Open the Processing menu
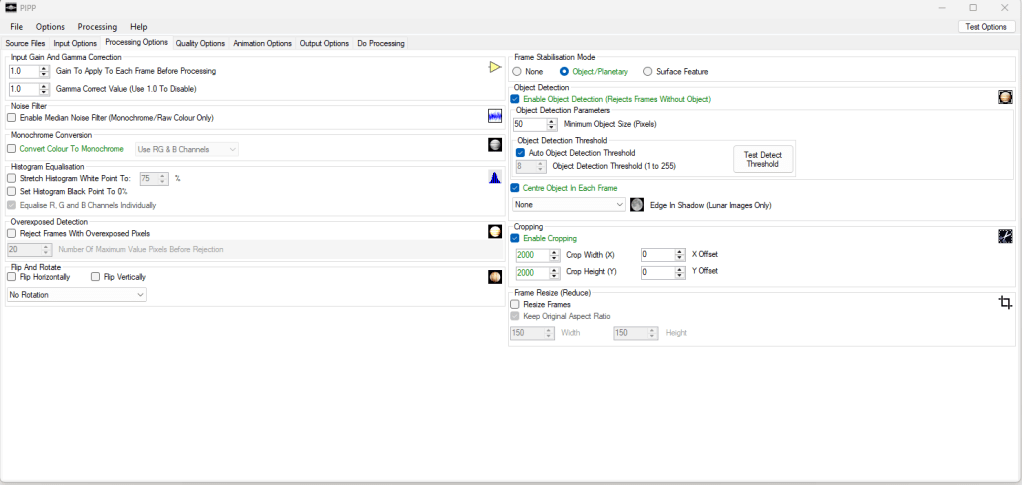 tap(97, 27)
